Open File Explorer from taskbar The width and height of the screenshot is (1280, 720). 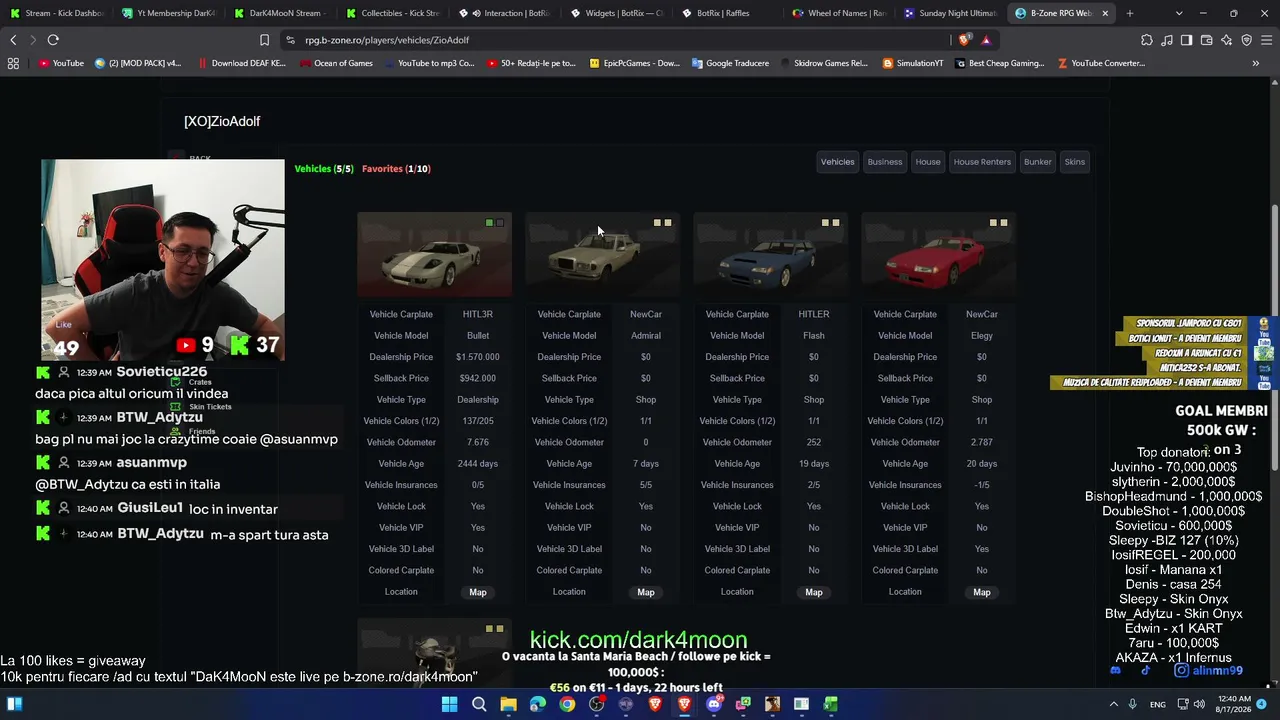(x=508, y=704)
